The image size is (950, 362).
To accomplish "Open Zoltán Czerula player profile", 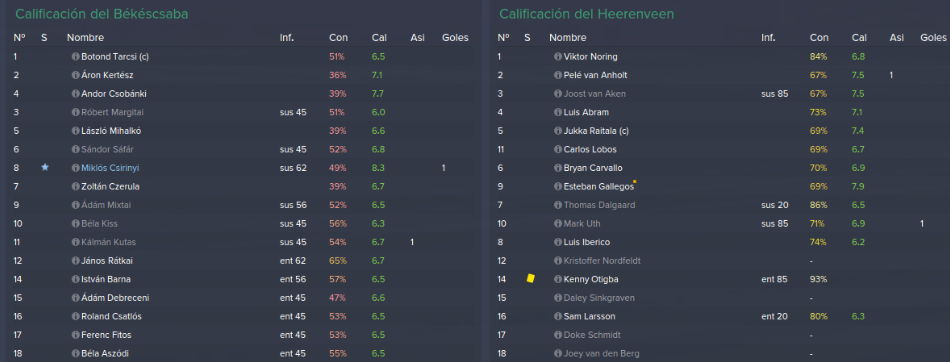I will [x=110, y=187].
